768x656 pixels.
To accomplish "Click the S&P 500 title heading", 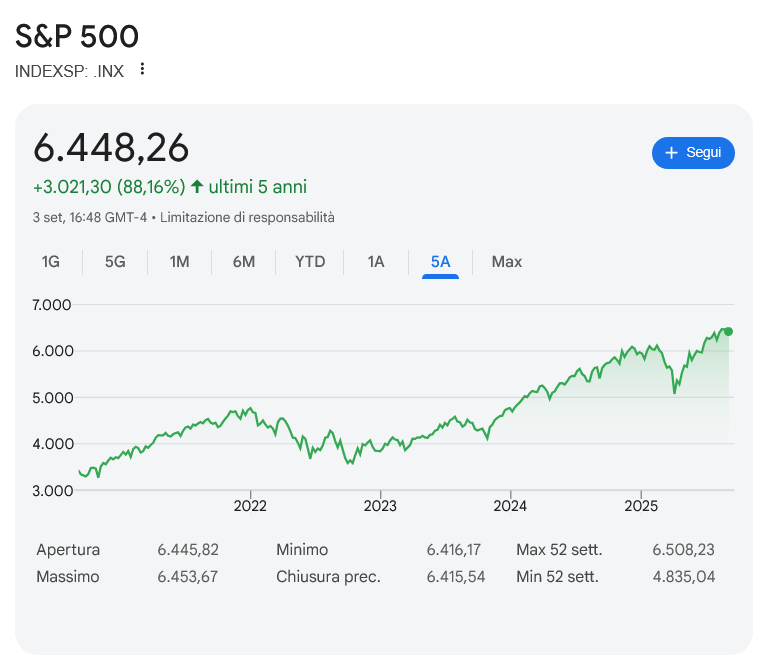I will point(77,36).
